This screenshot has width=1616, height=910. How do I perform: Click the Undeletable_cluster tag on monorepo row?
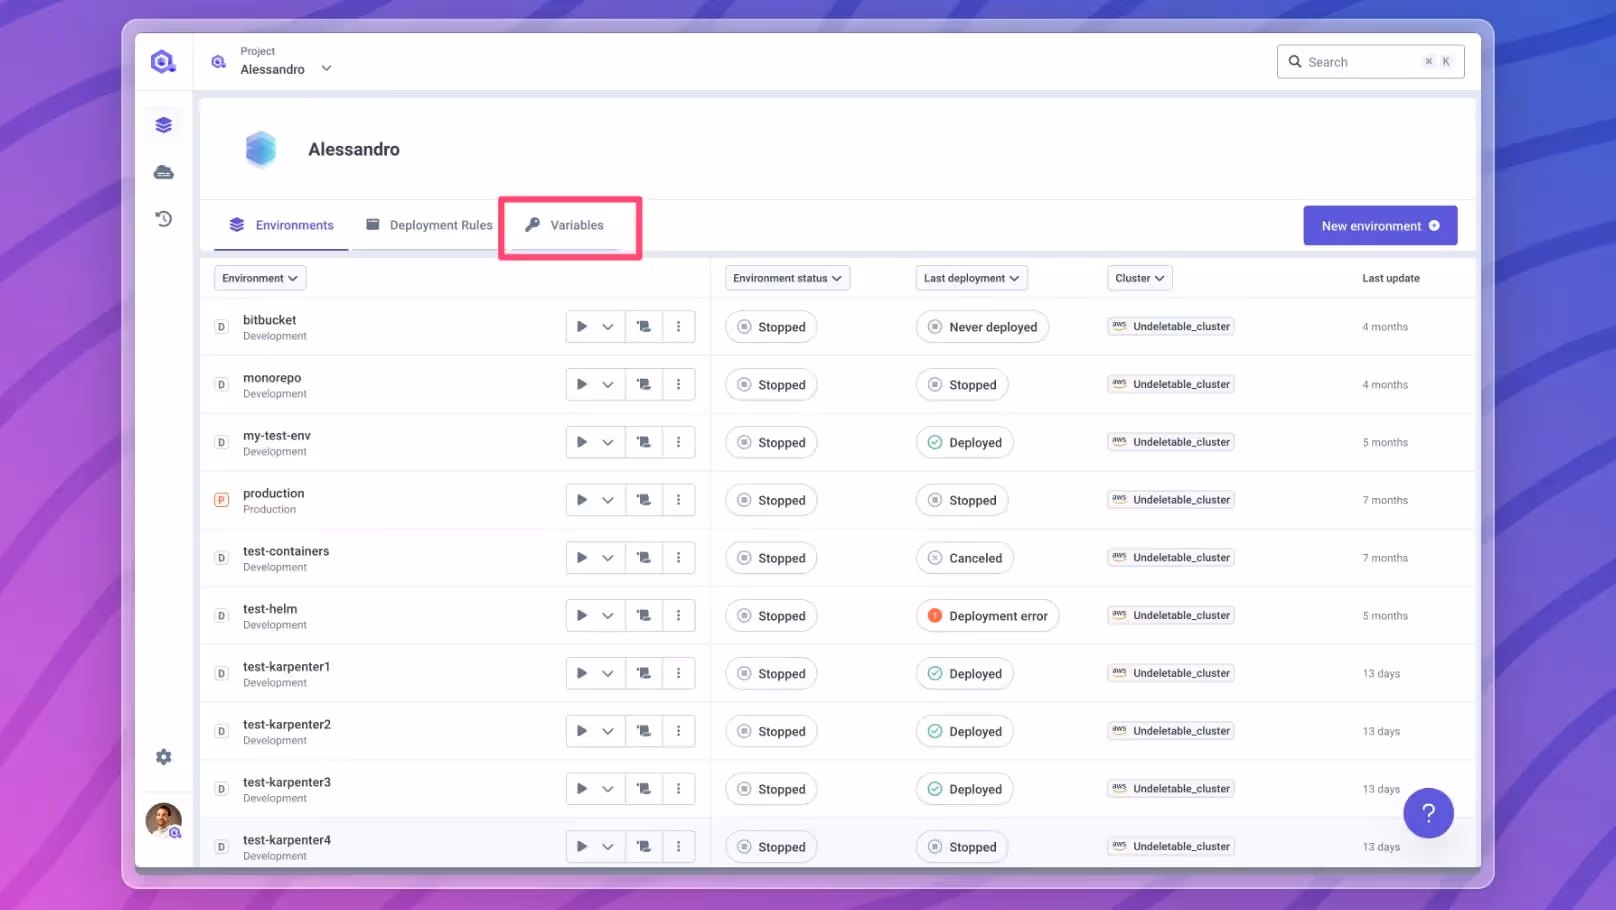coord(1171,384)
